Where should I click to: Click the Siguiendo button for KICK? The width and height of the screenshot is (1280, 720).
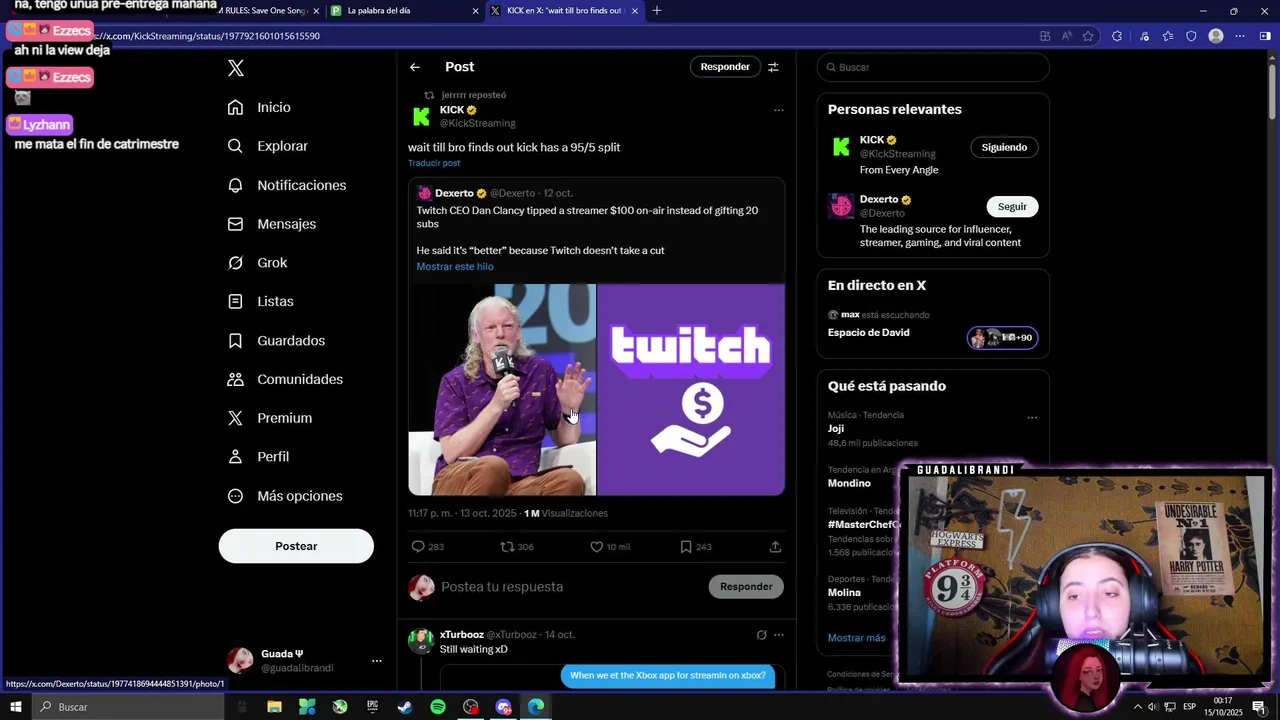1004,147
